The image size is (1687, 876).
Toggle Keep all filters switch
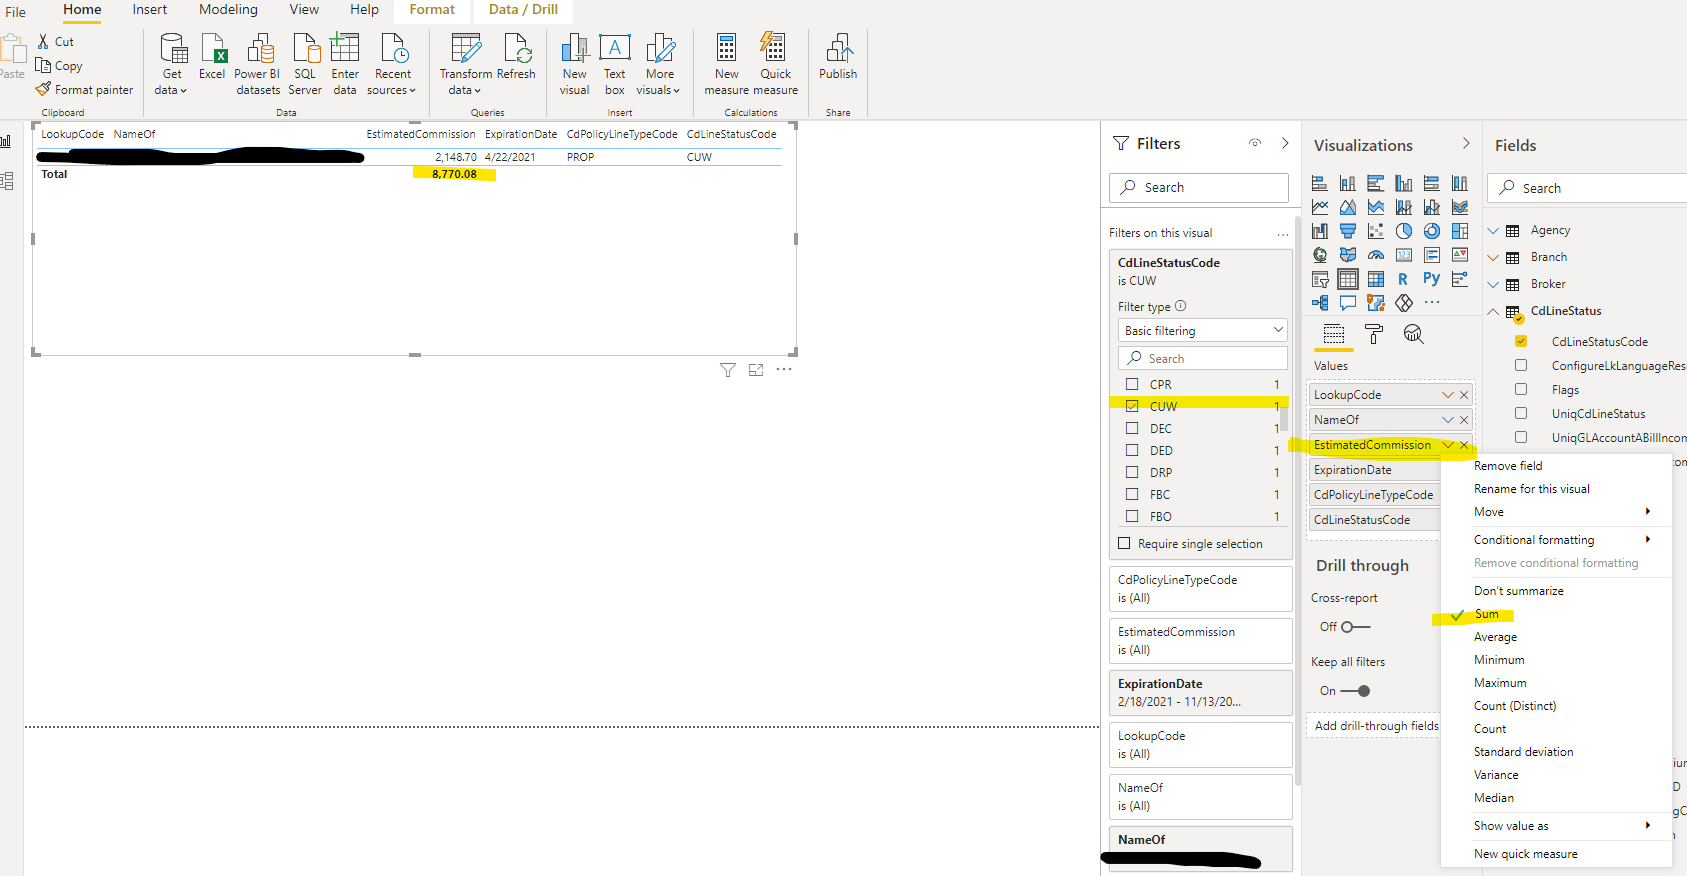coord(1356,691)
